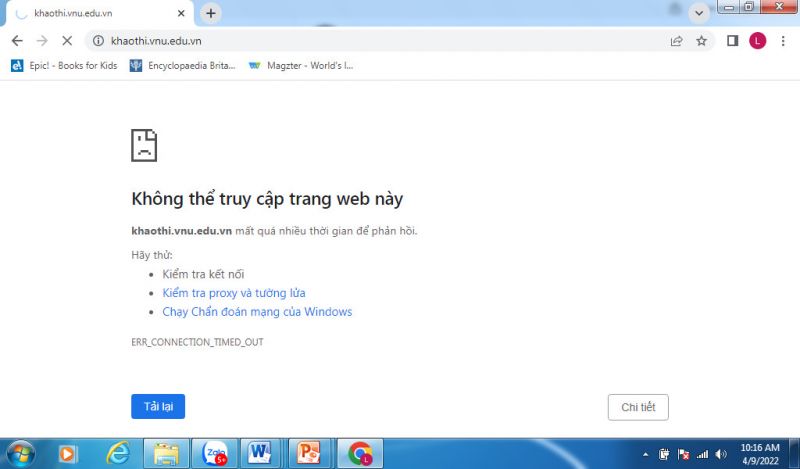Close the khaothi.vnu.edu.vn tab
This screenshot has width=800, height=469.
coord(181,13)
